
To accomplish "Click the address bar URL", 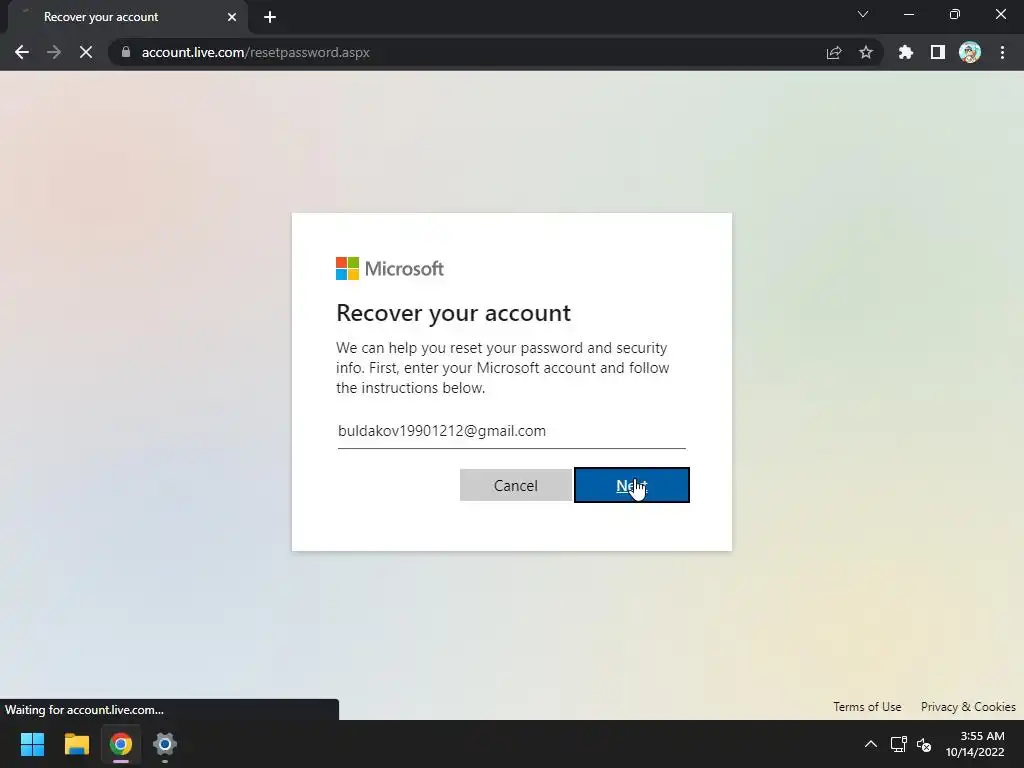I will tap(255, 52).
